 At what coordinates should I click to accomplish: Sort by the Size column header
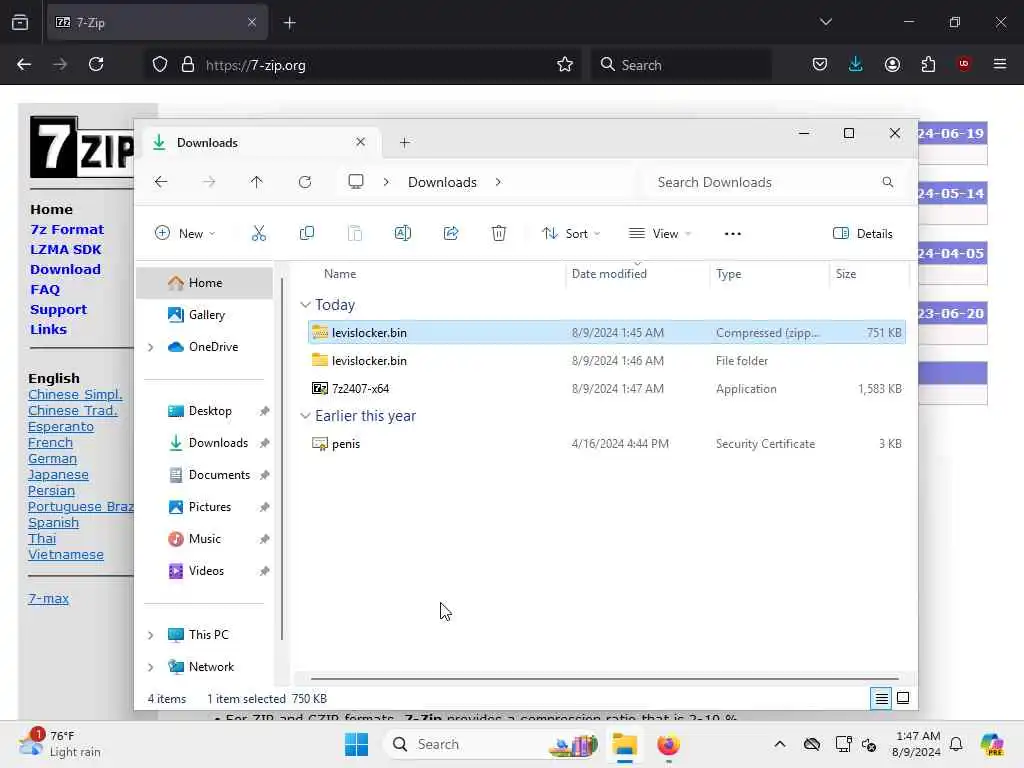coord(868,274)
